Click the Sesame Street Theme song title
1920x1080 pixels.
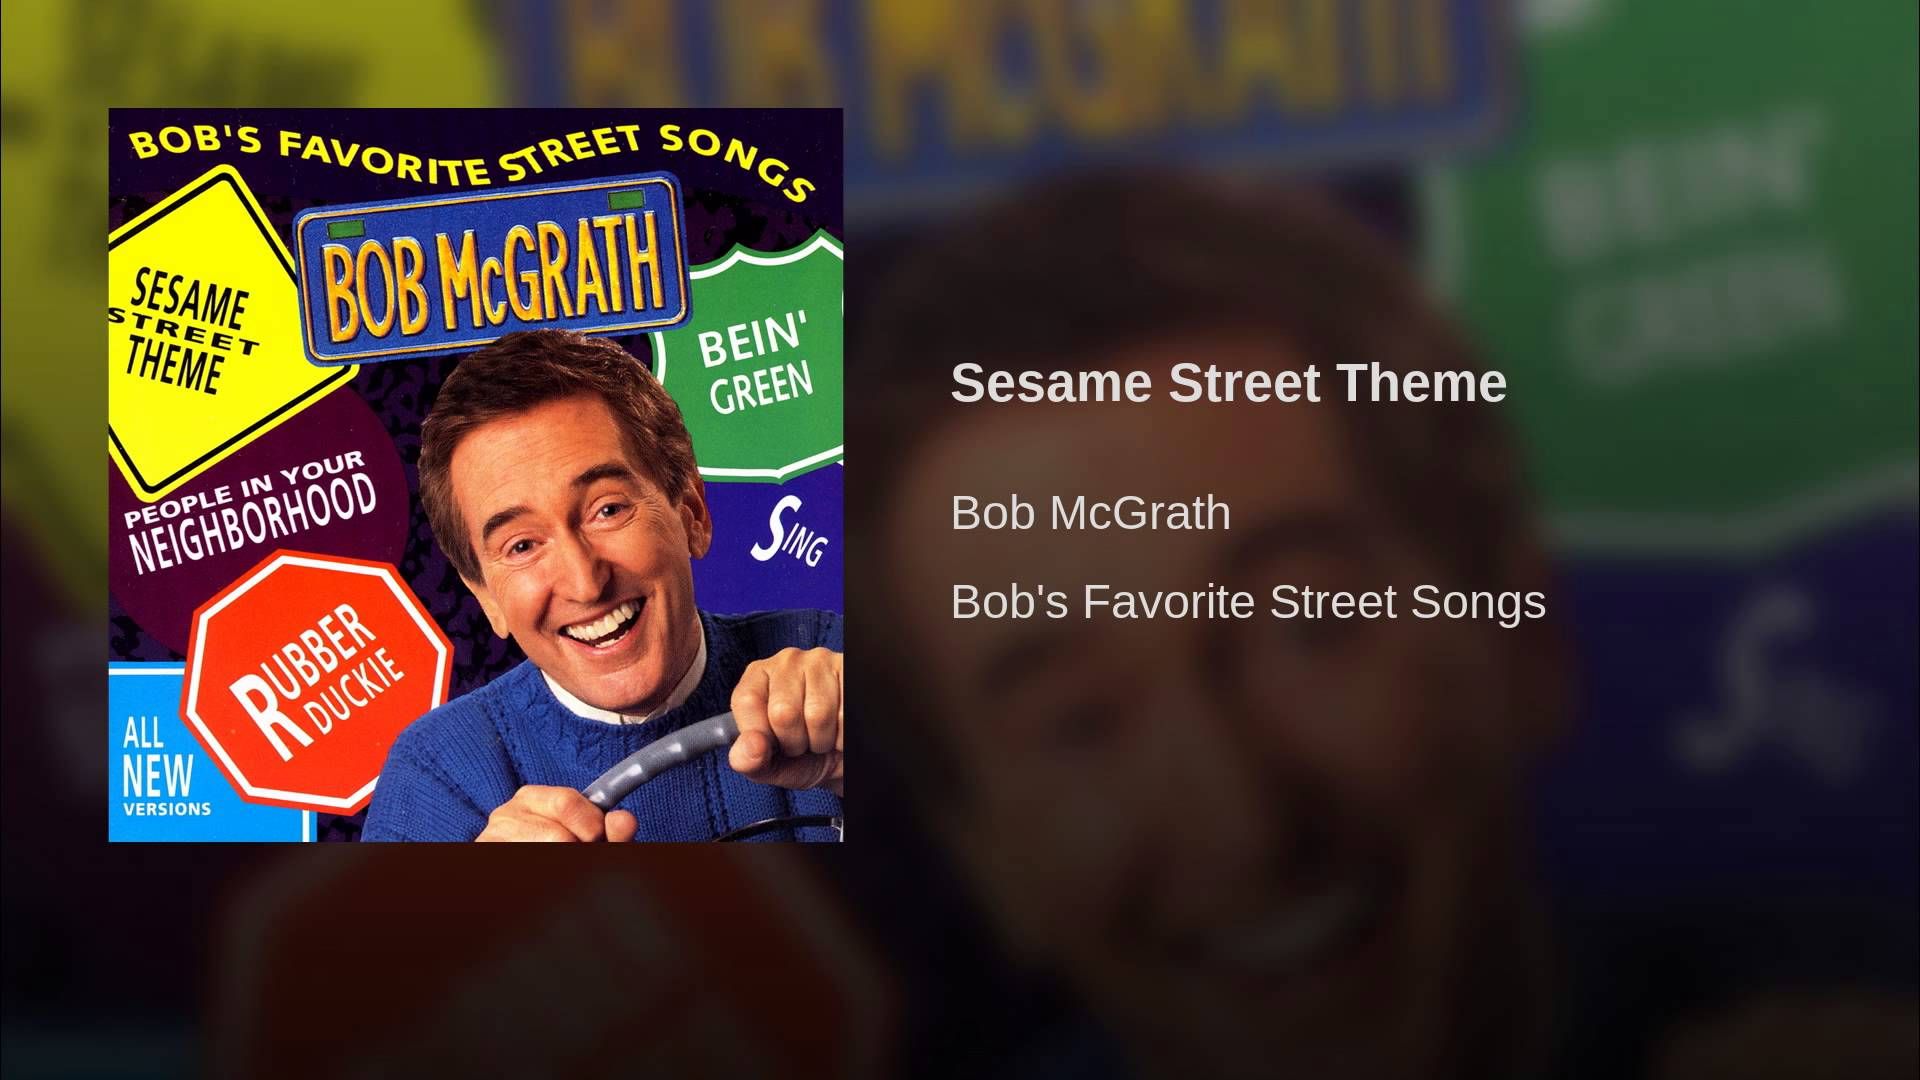click(1228, 383)
